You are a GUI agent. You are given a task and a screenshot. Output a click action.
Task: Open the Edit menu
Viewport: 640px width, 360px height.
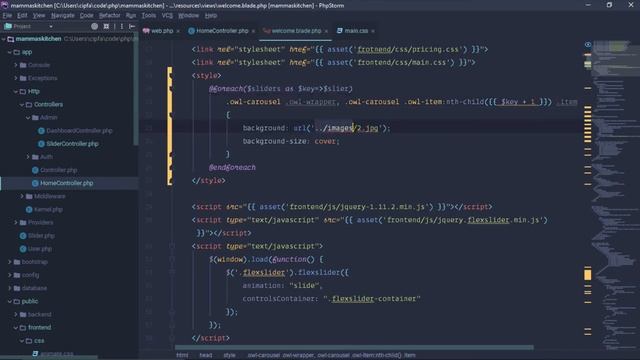[x=22, y=16]
